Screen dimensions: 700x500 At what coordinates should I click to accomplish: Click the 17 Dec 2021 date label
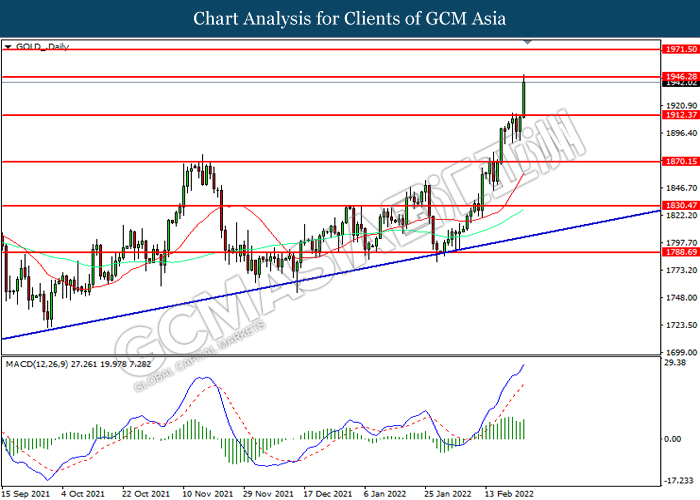(x=328, y=494)
